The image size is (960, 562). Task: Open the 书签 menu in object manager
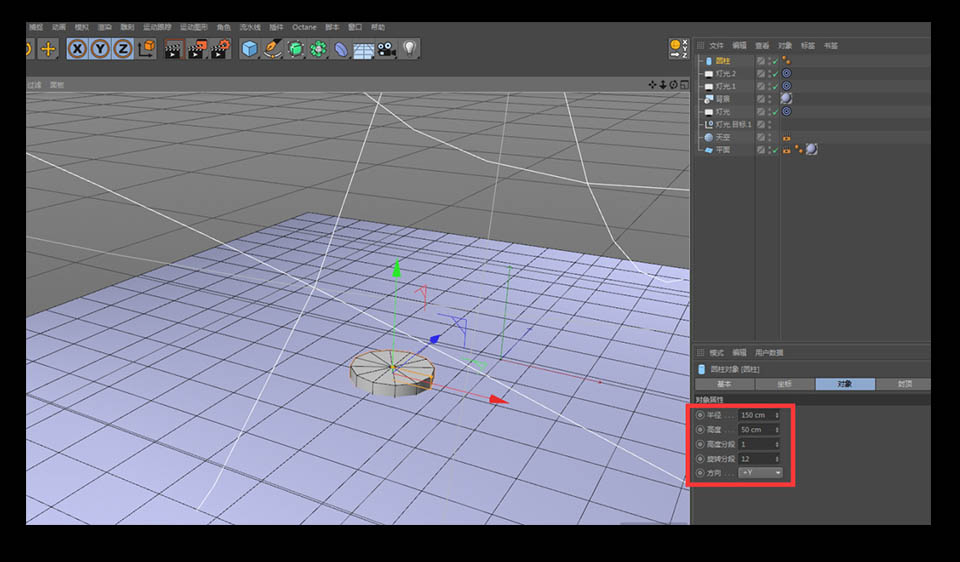pos(830,45)
